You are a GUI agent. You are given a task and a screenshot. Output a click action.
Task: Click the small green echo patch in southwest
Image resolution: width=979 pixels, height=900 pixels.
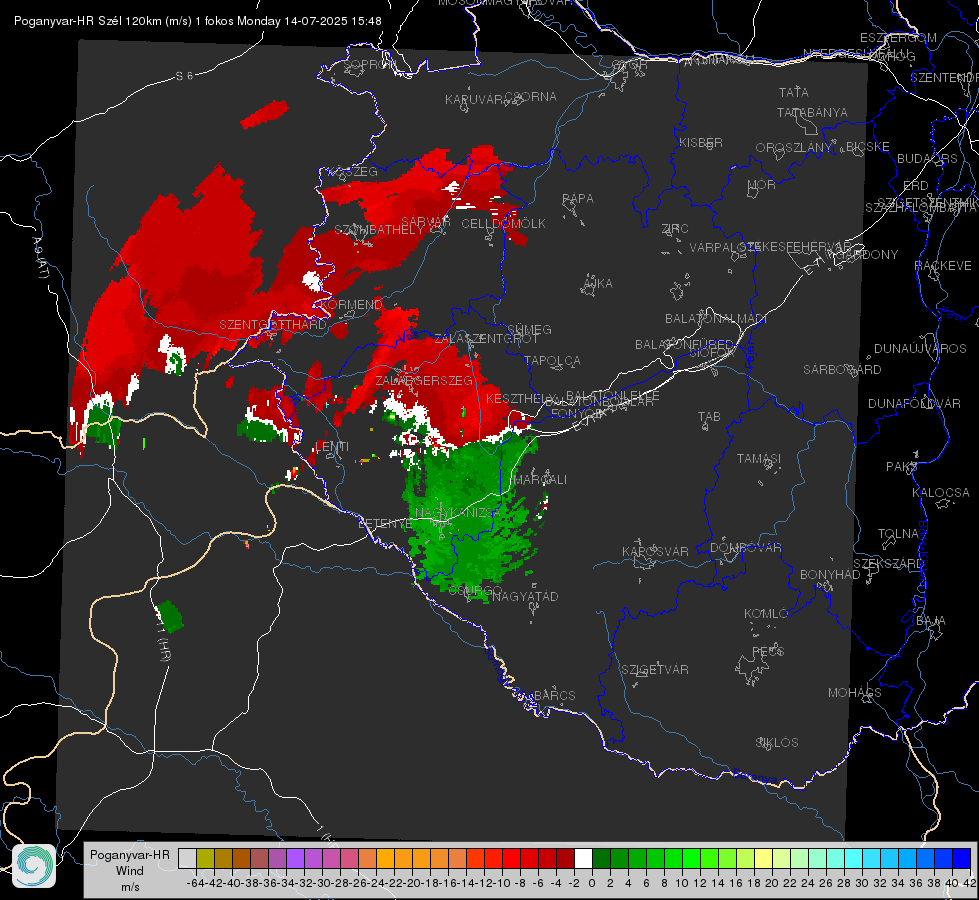point(169,616)
